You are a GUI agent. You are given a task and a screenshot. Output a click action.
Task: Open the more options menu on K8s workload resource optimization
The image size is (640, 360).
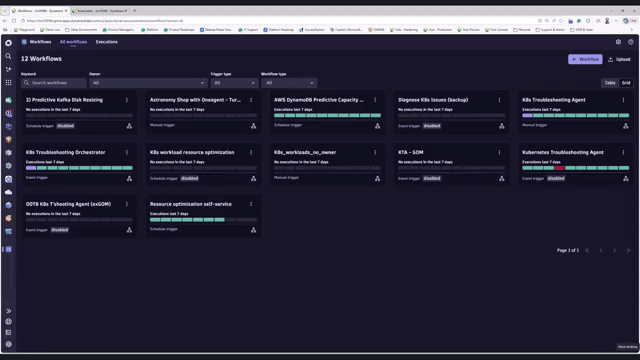[251, 152]
